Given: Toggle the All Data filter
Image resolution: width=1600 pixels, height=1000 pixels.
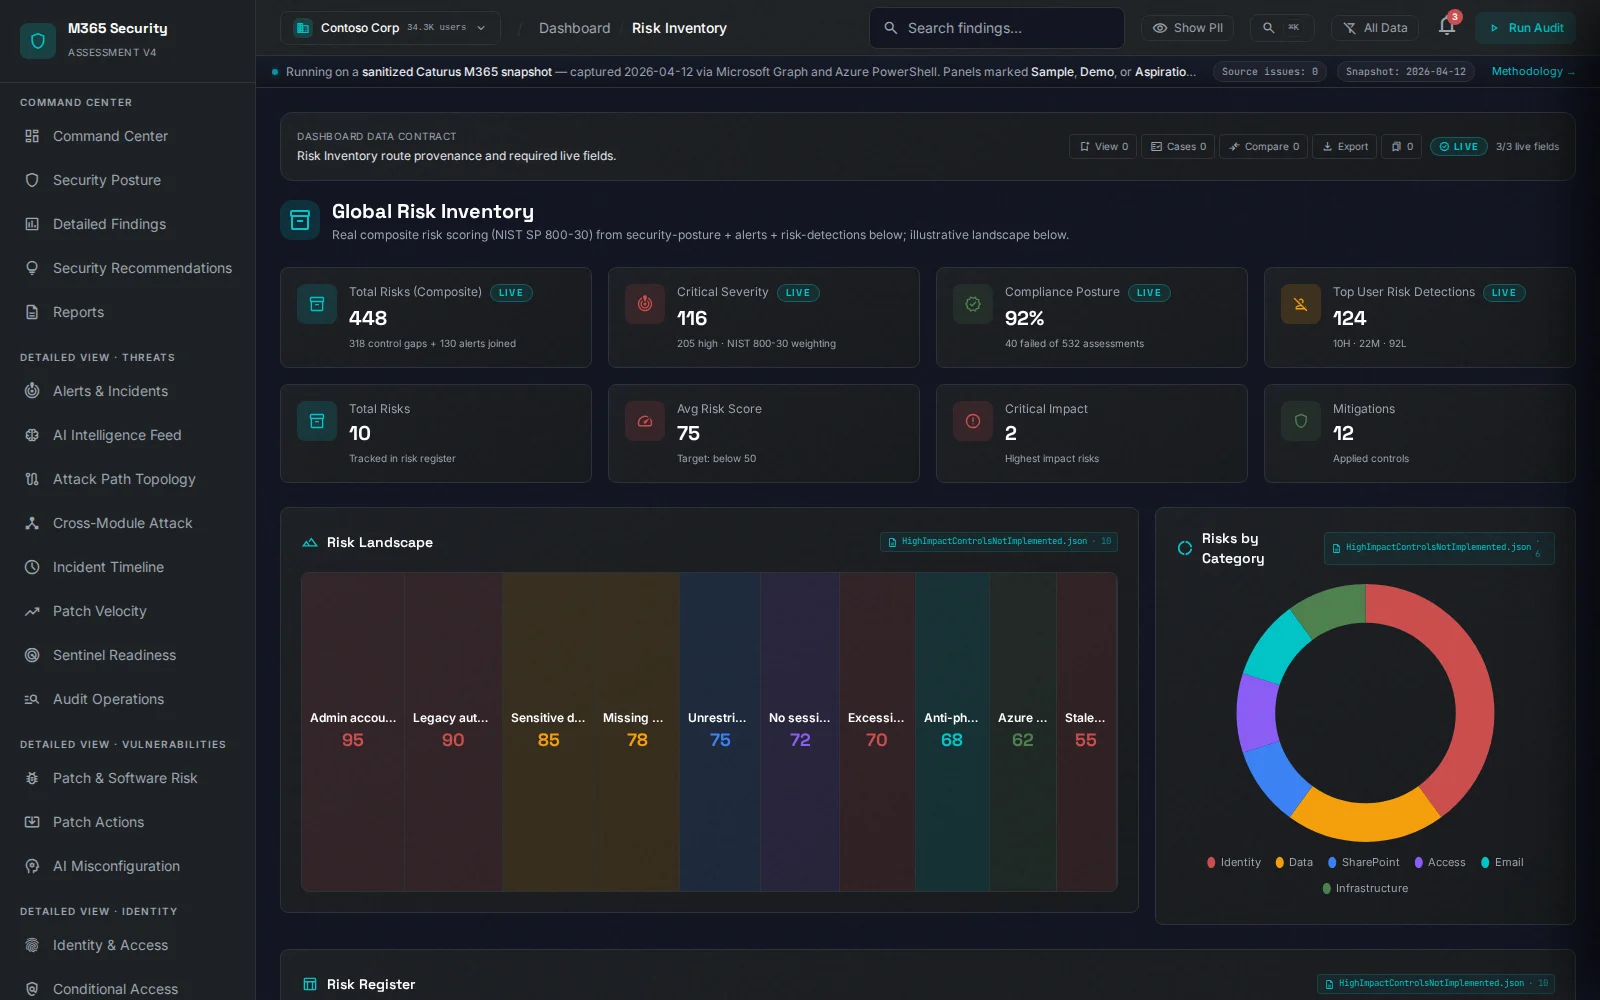Looking at the screenshot, I should point(1375,28).
